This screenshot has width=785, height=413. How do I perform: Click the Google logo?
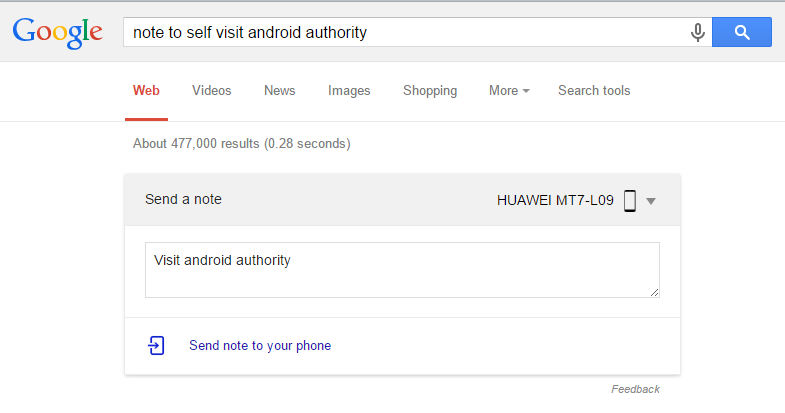tap(58, 32)
